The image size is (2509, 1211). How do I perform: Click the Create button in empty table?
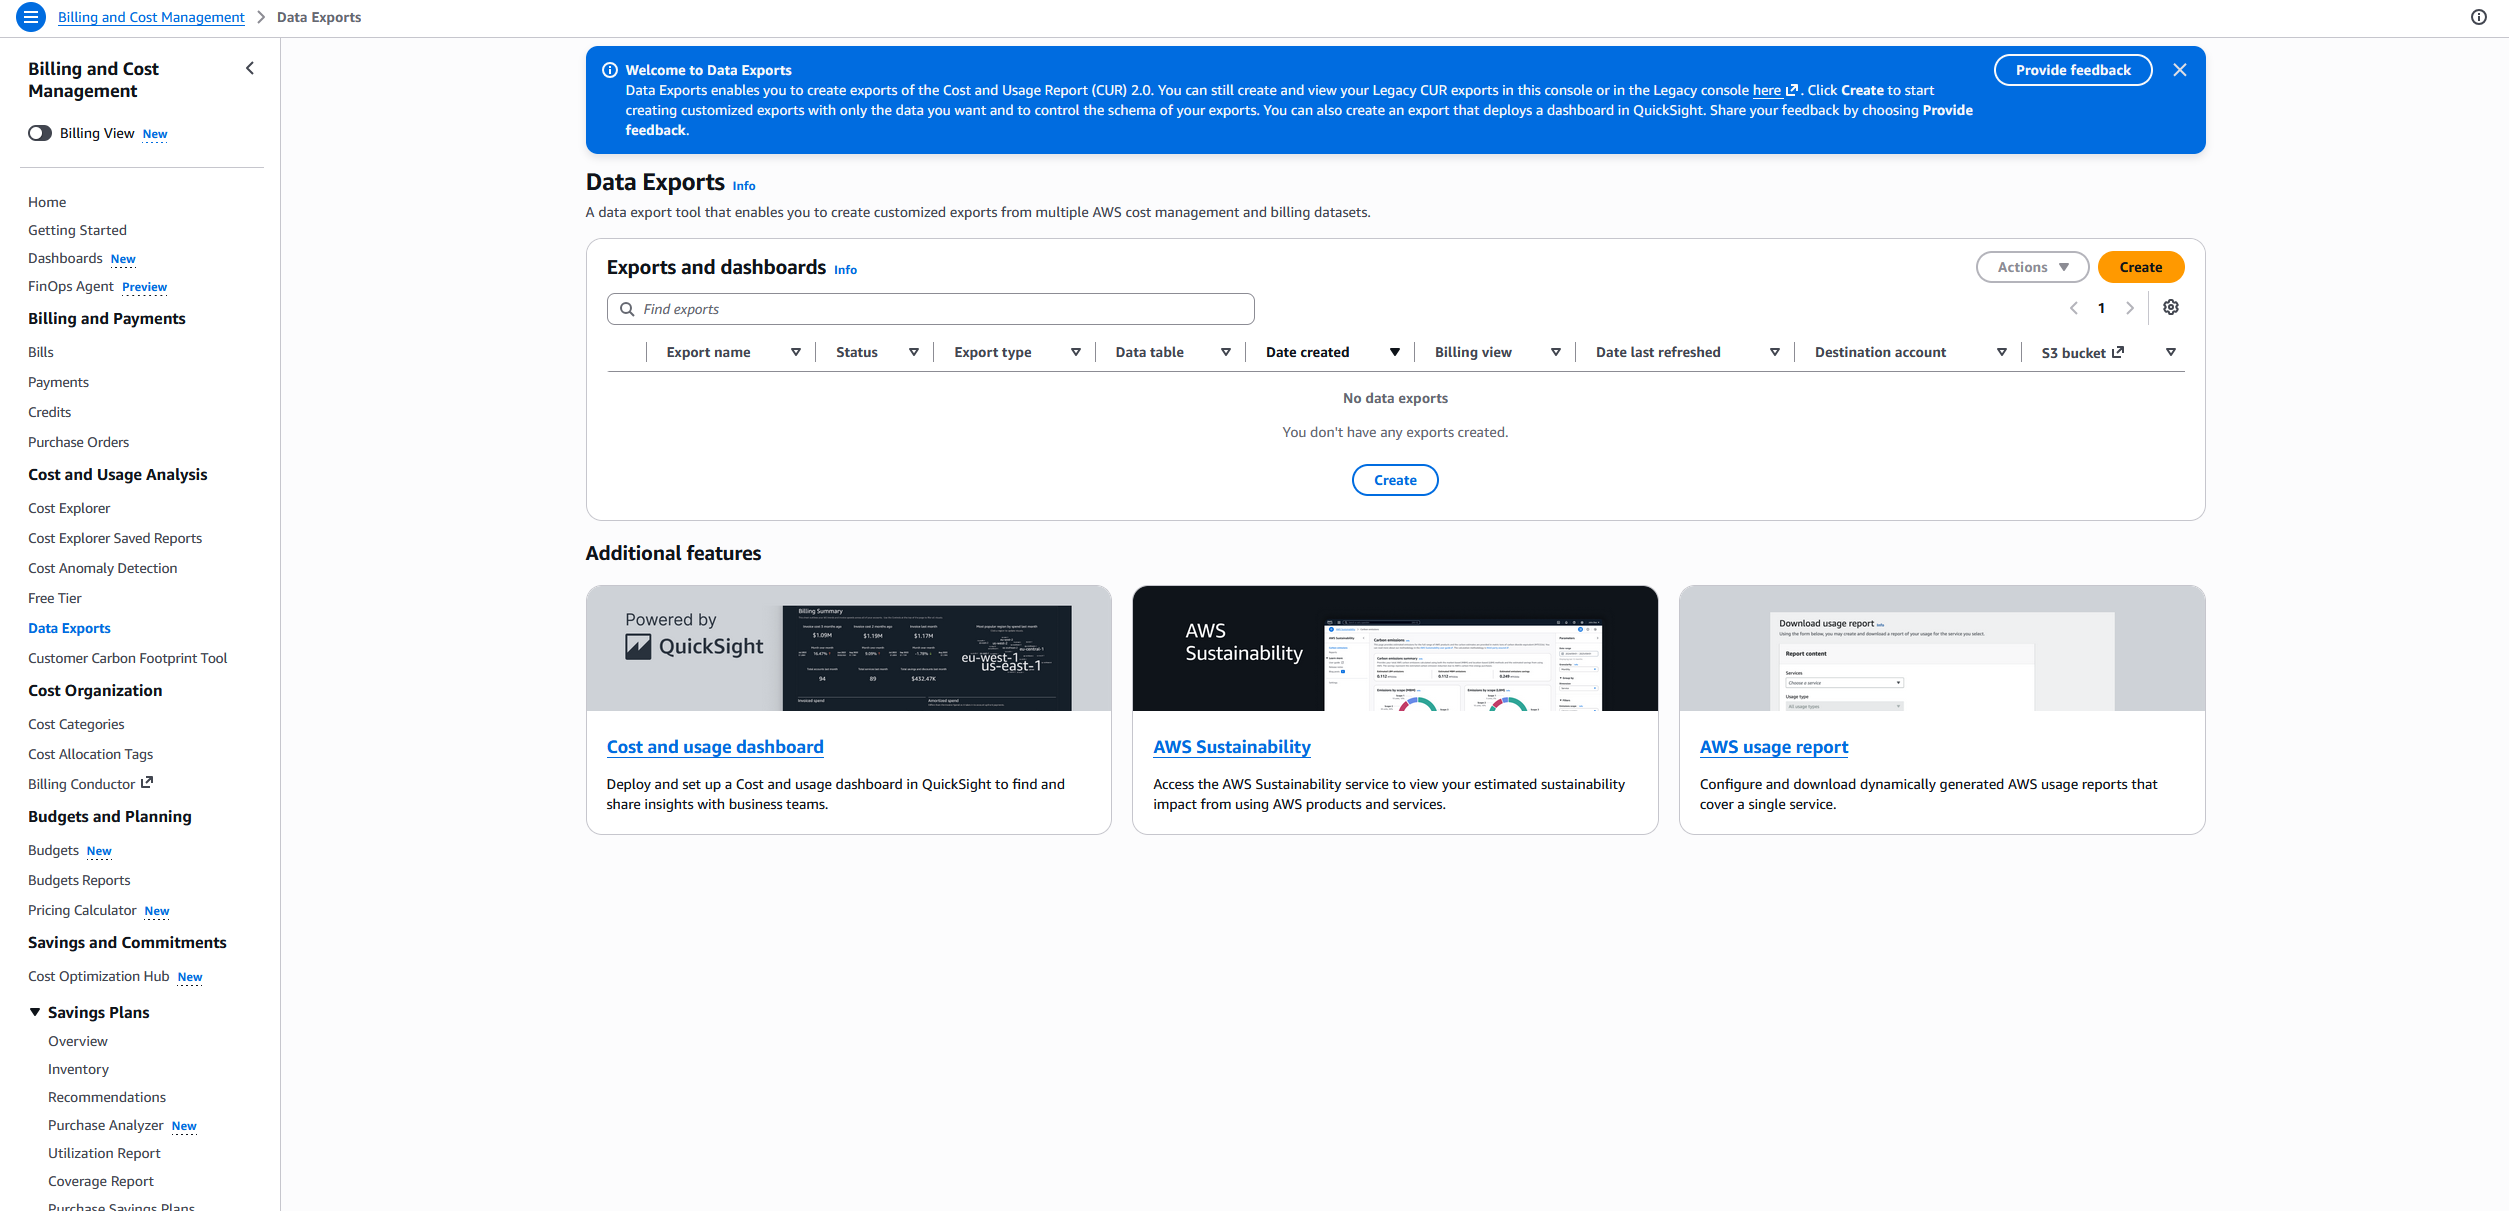pyautogui.click(x=1395, y=480)
